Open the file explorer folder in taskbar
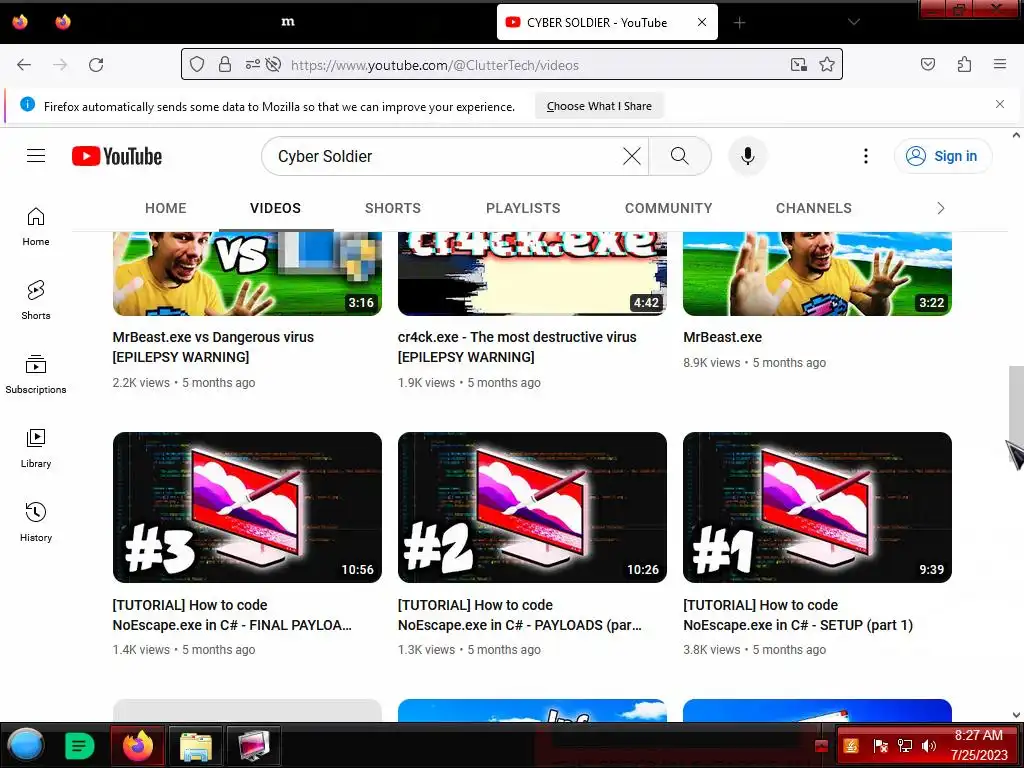This screenshot has height=768, width=1024. pyautogui.click(x=195, y=746)
